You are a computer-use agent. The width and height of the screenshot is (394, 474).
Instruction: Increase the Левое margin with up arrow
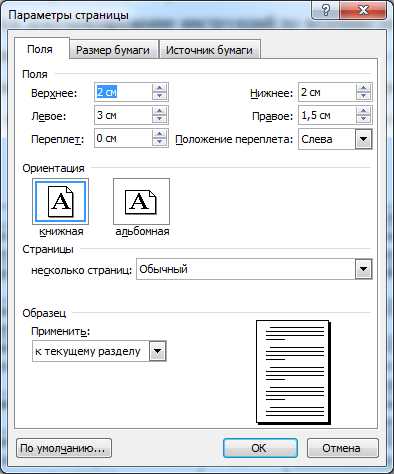(x=160, y=111)
